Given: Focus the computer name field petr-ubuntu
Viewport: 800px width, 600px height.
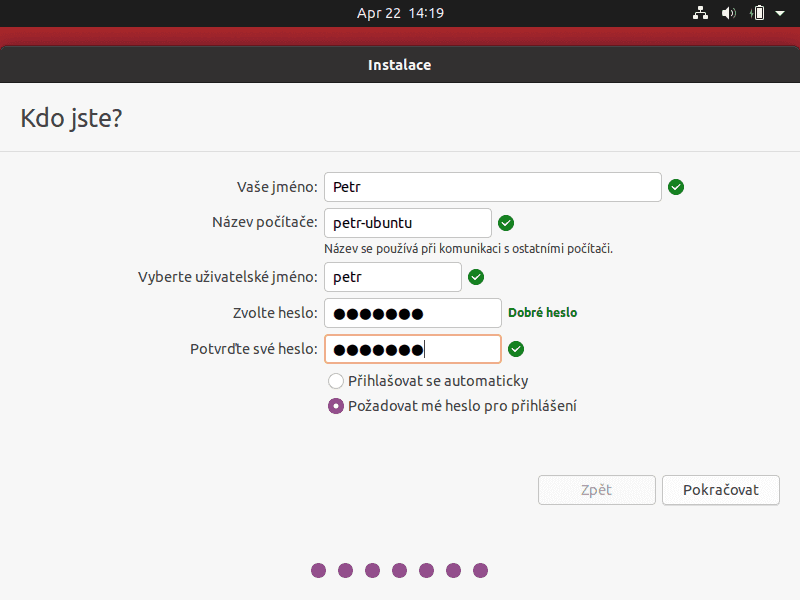Looking at the screenshot, I should click(408, 223).
